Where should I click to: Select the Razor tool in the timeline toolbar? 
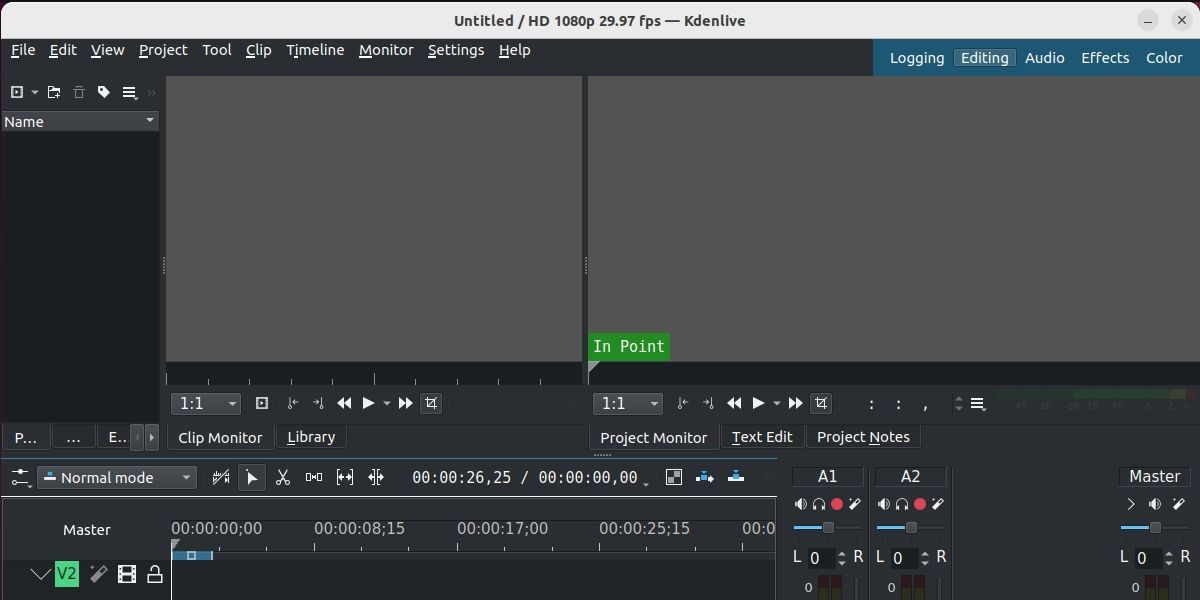pos(283,477)
